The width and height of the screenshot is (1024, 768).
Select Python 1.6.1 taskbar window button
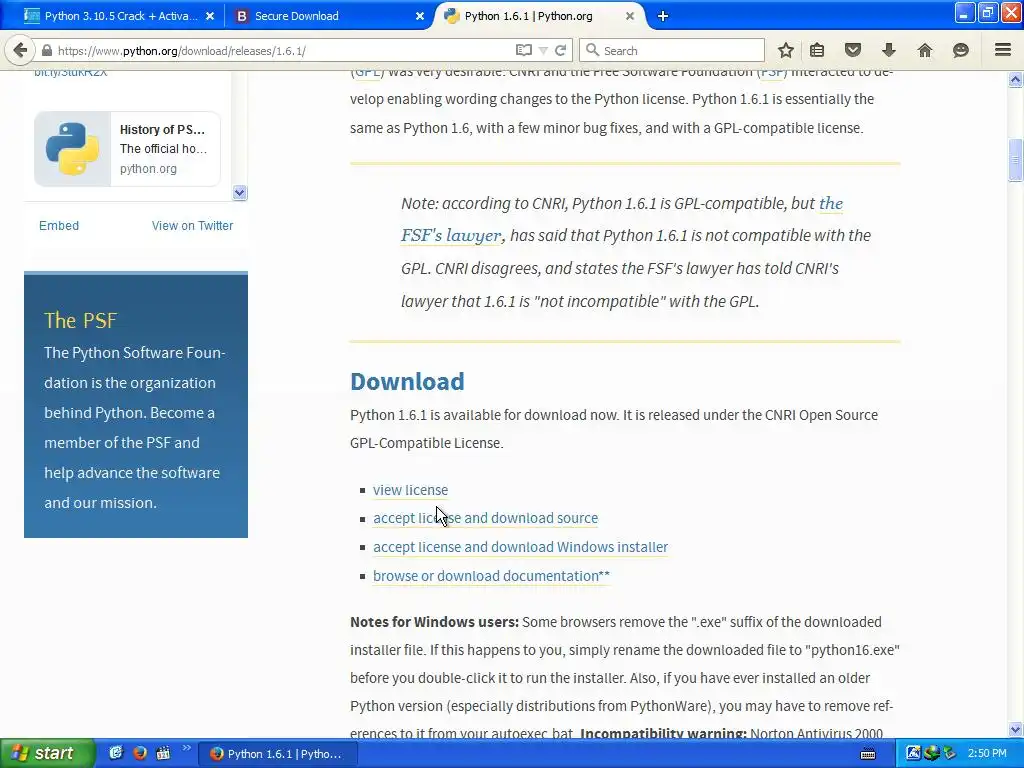tap(277, 754)
